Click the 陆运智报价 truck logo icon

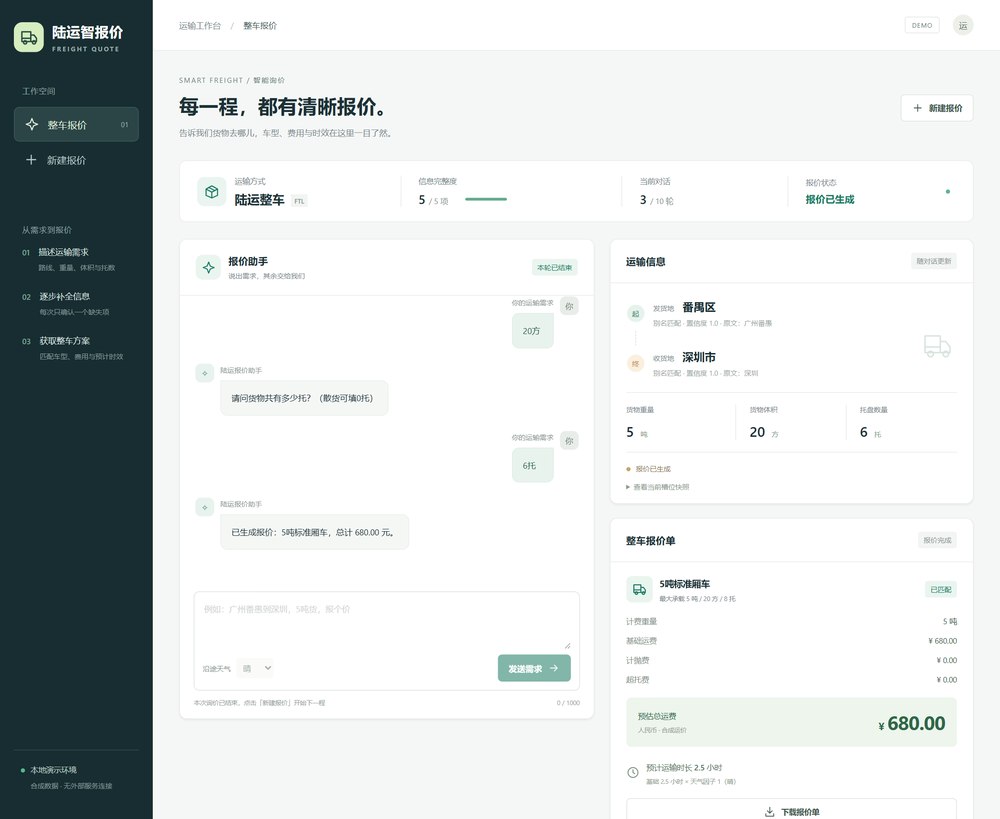point(29,38)
